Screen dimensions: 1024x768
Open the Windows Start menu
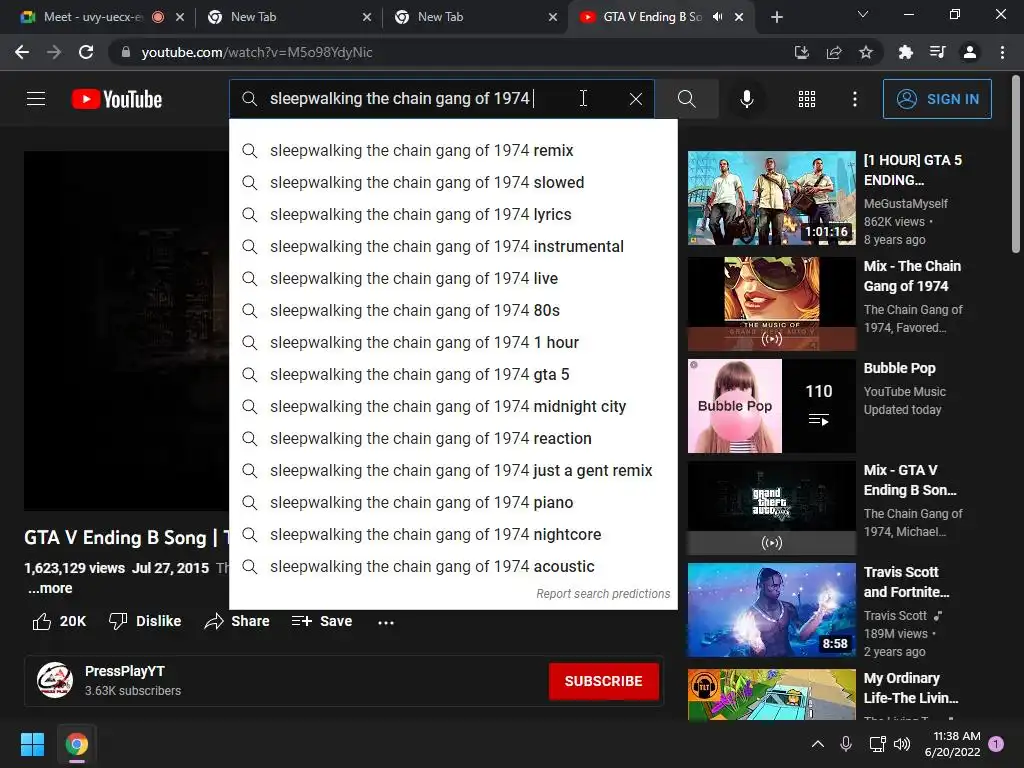(x=32, y=744)
